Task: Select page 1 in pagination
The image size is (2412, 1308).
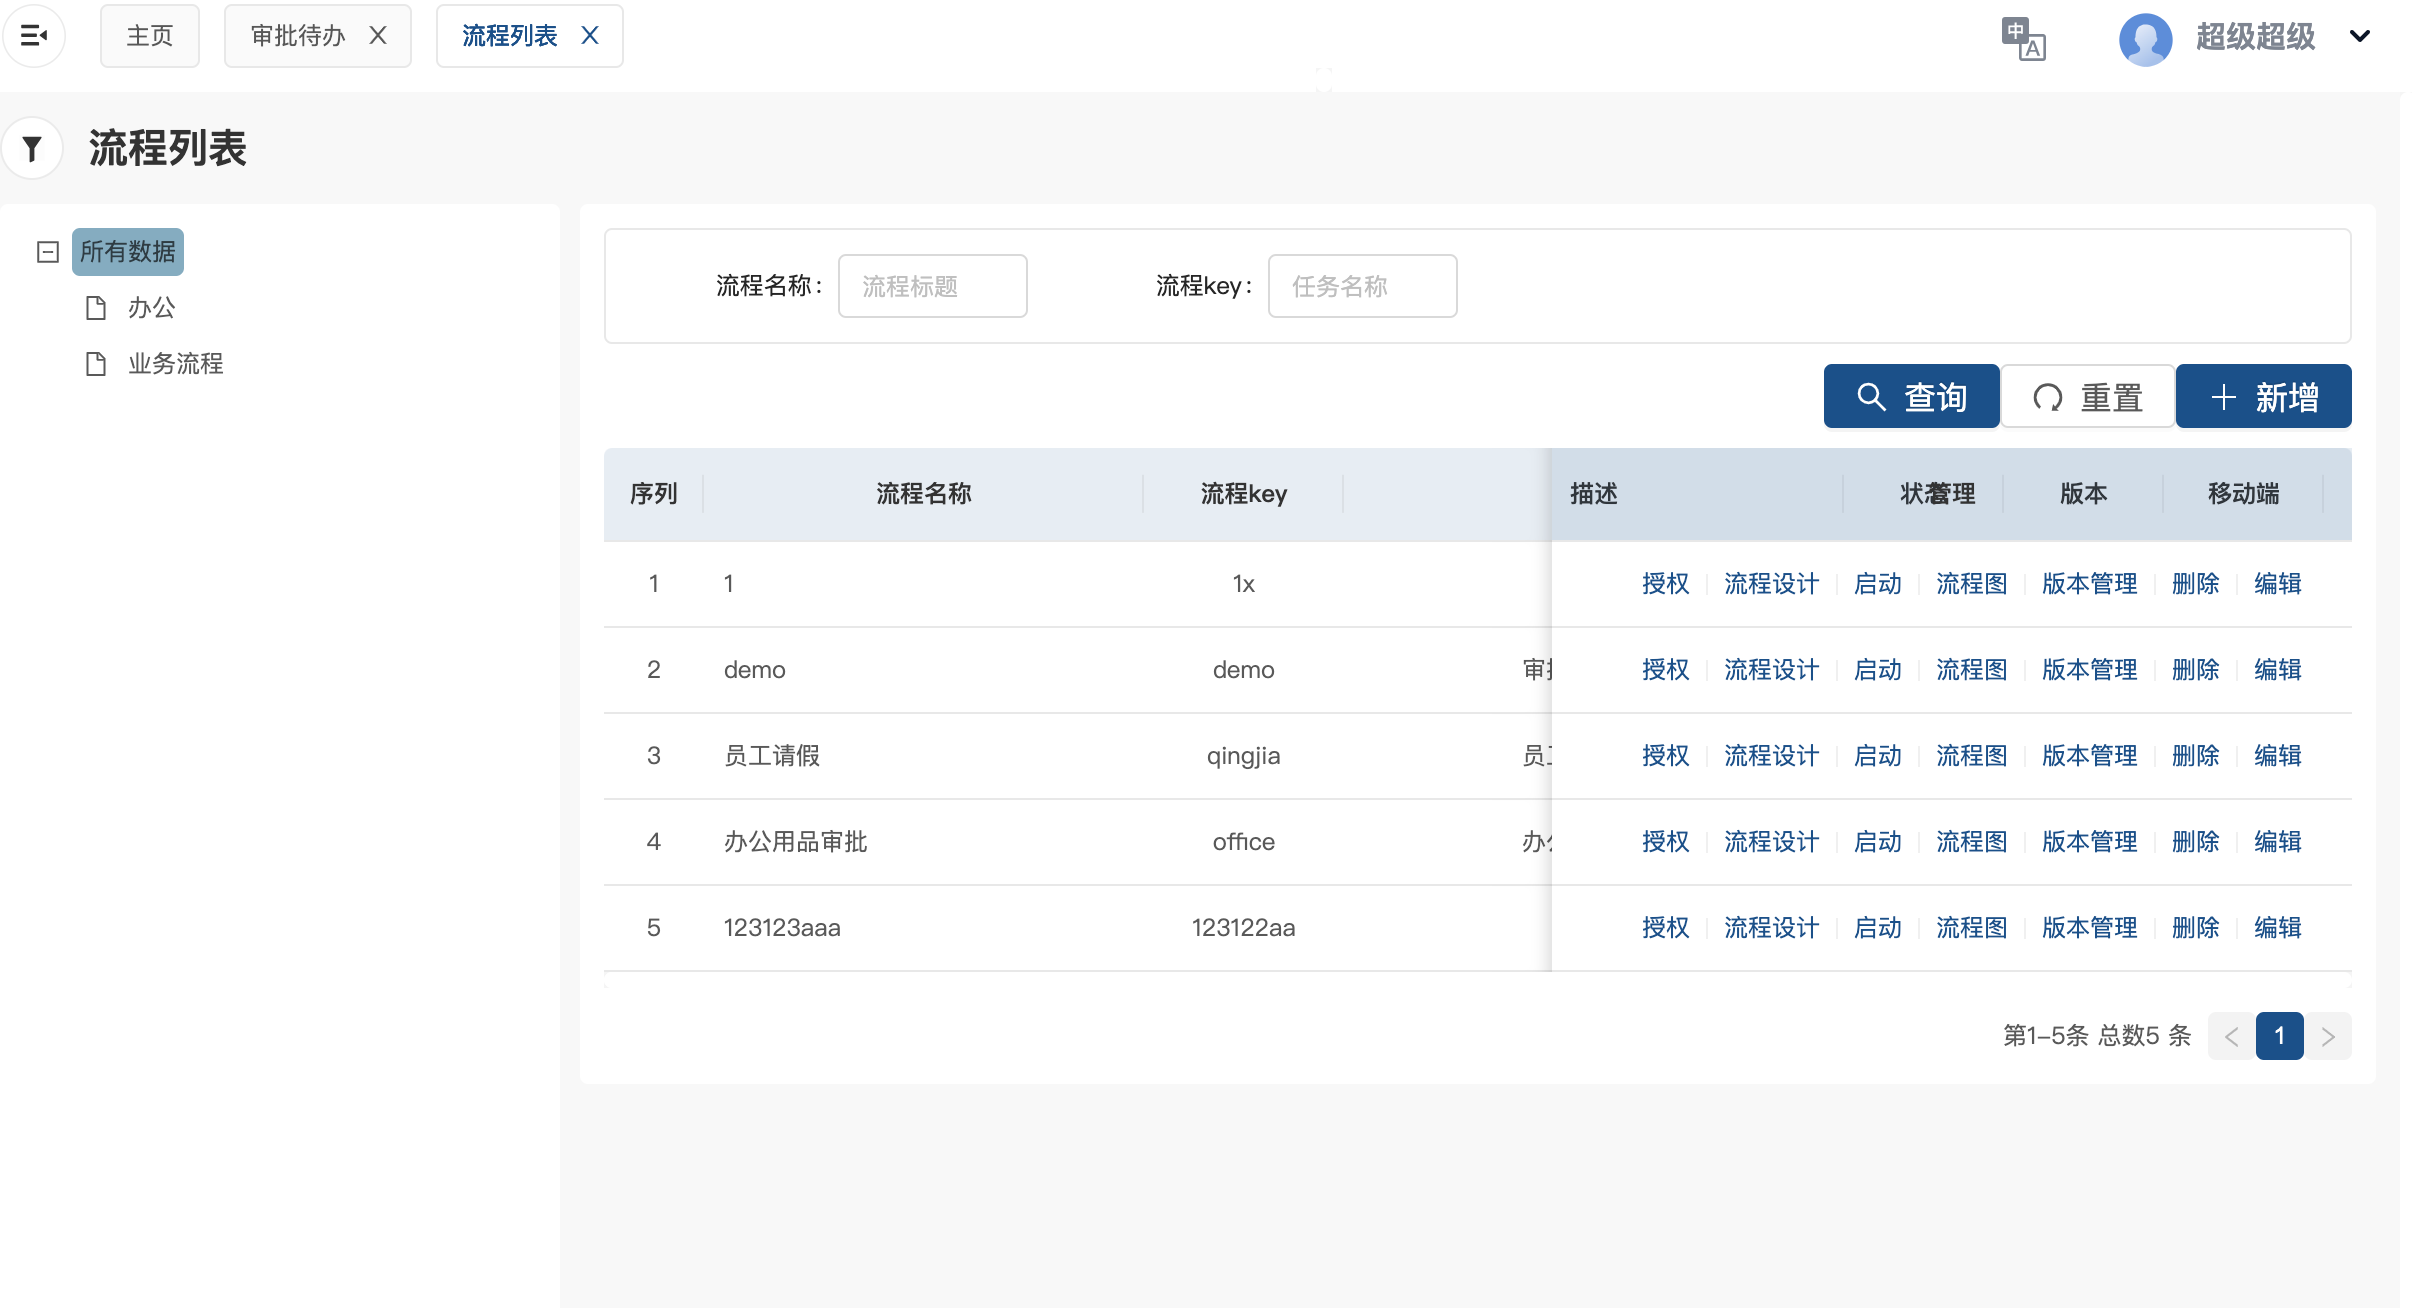Action: click(x=2280, y=1036)
